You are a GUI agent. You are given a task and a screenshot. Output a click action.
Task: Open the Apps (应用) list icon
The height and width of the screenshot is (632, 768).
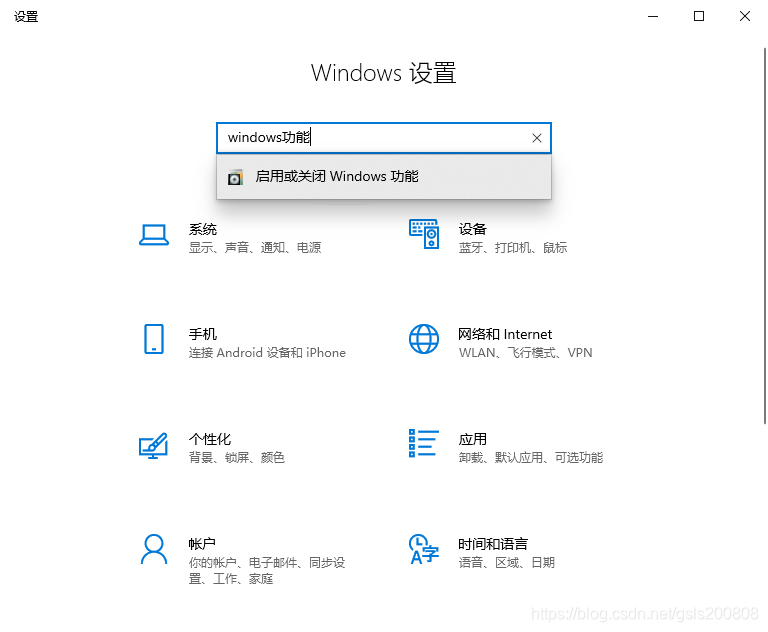424,443
